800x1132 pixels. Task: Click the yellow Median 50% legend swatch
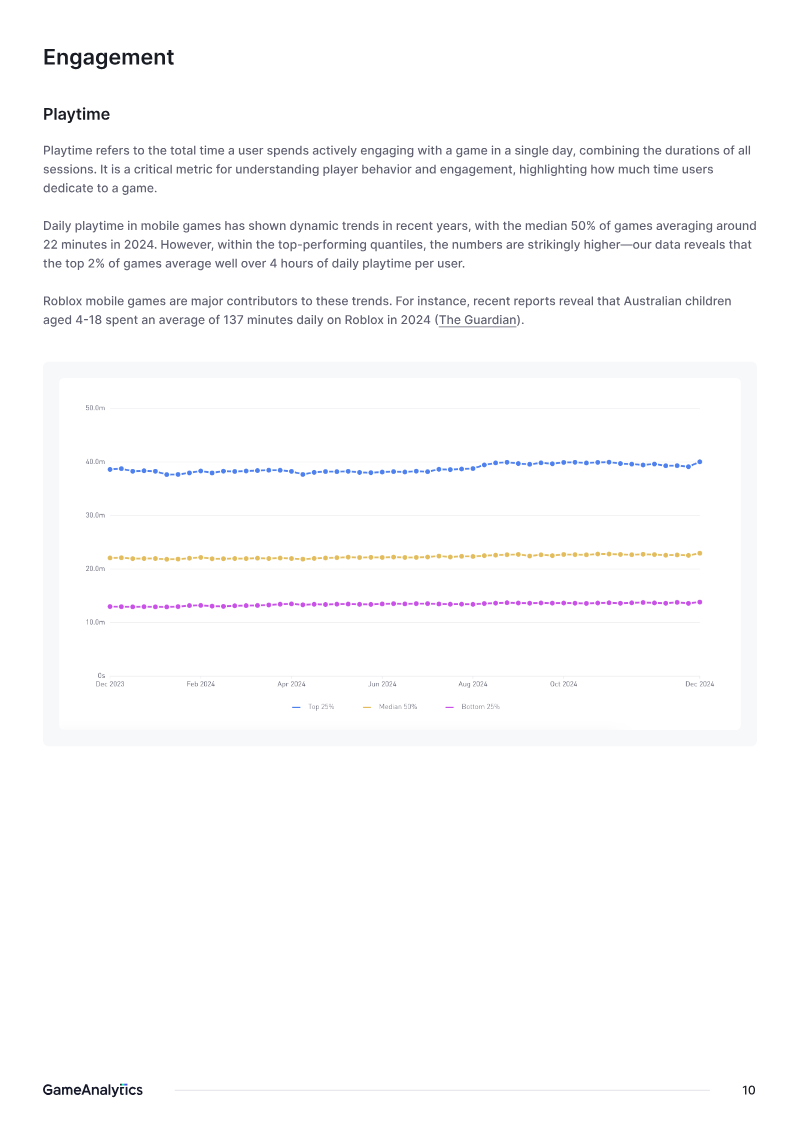tap(367, 708)
